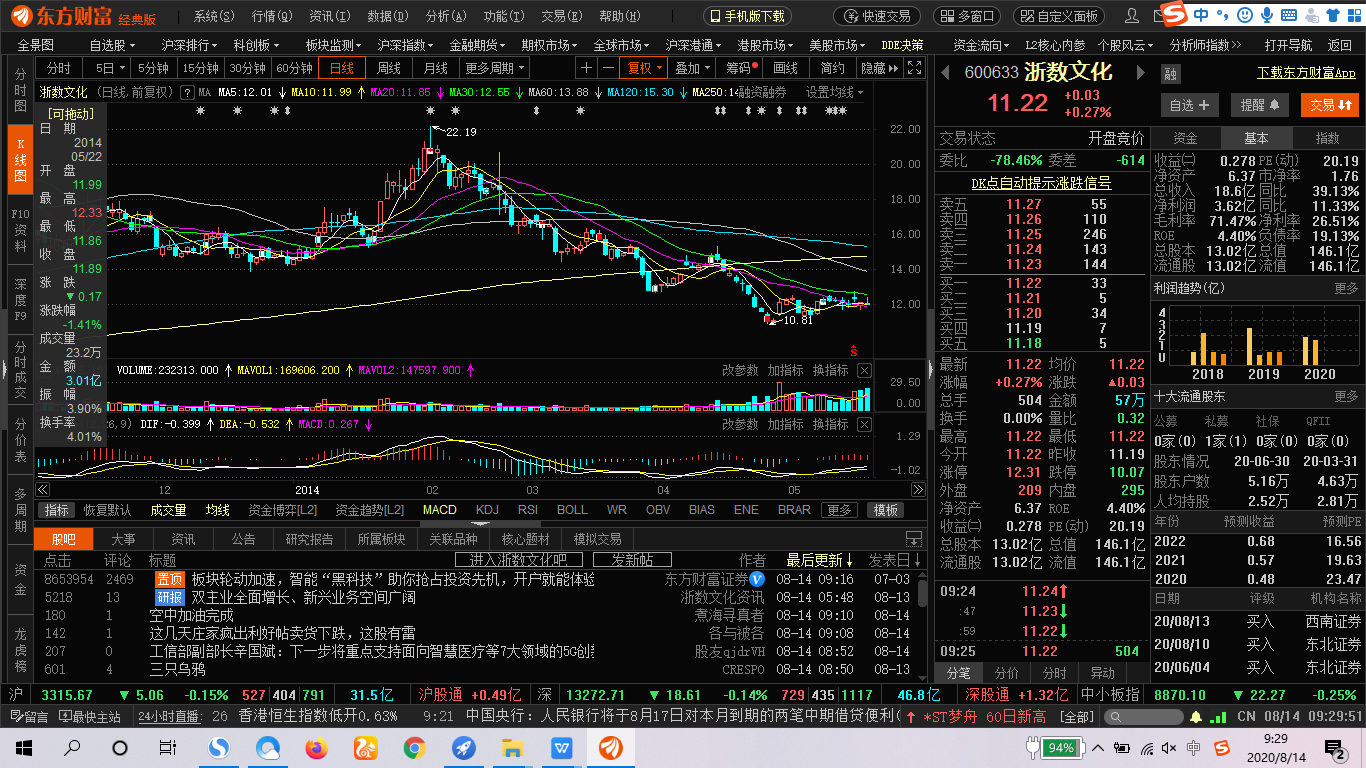Click the back arrow left of 600633
1366x768 pixels.
coord(946,72)
